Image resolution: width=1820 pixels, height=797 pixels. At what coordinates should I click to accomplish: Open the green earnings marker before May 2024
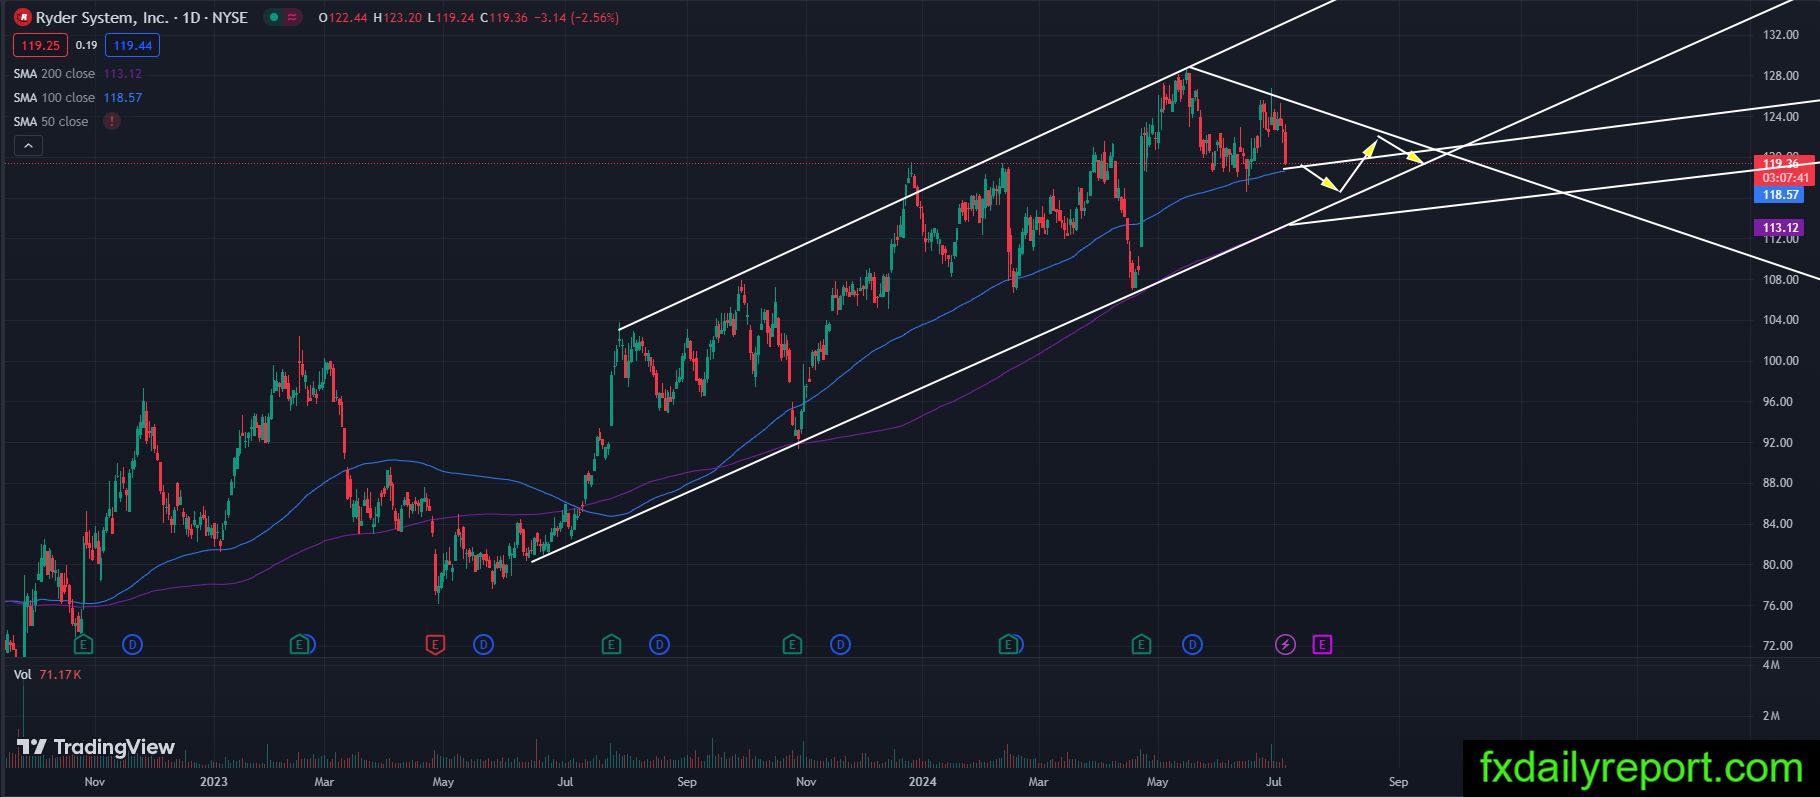point(1141,645)
